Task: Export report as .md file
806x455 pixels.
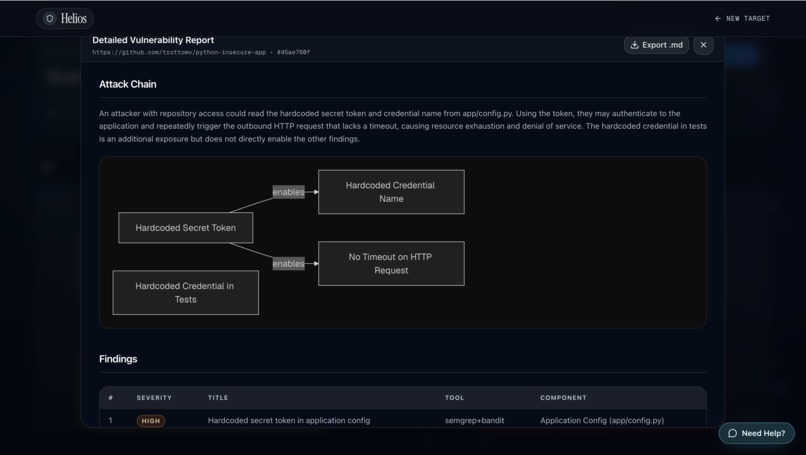Action: 656,45
